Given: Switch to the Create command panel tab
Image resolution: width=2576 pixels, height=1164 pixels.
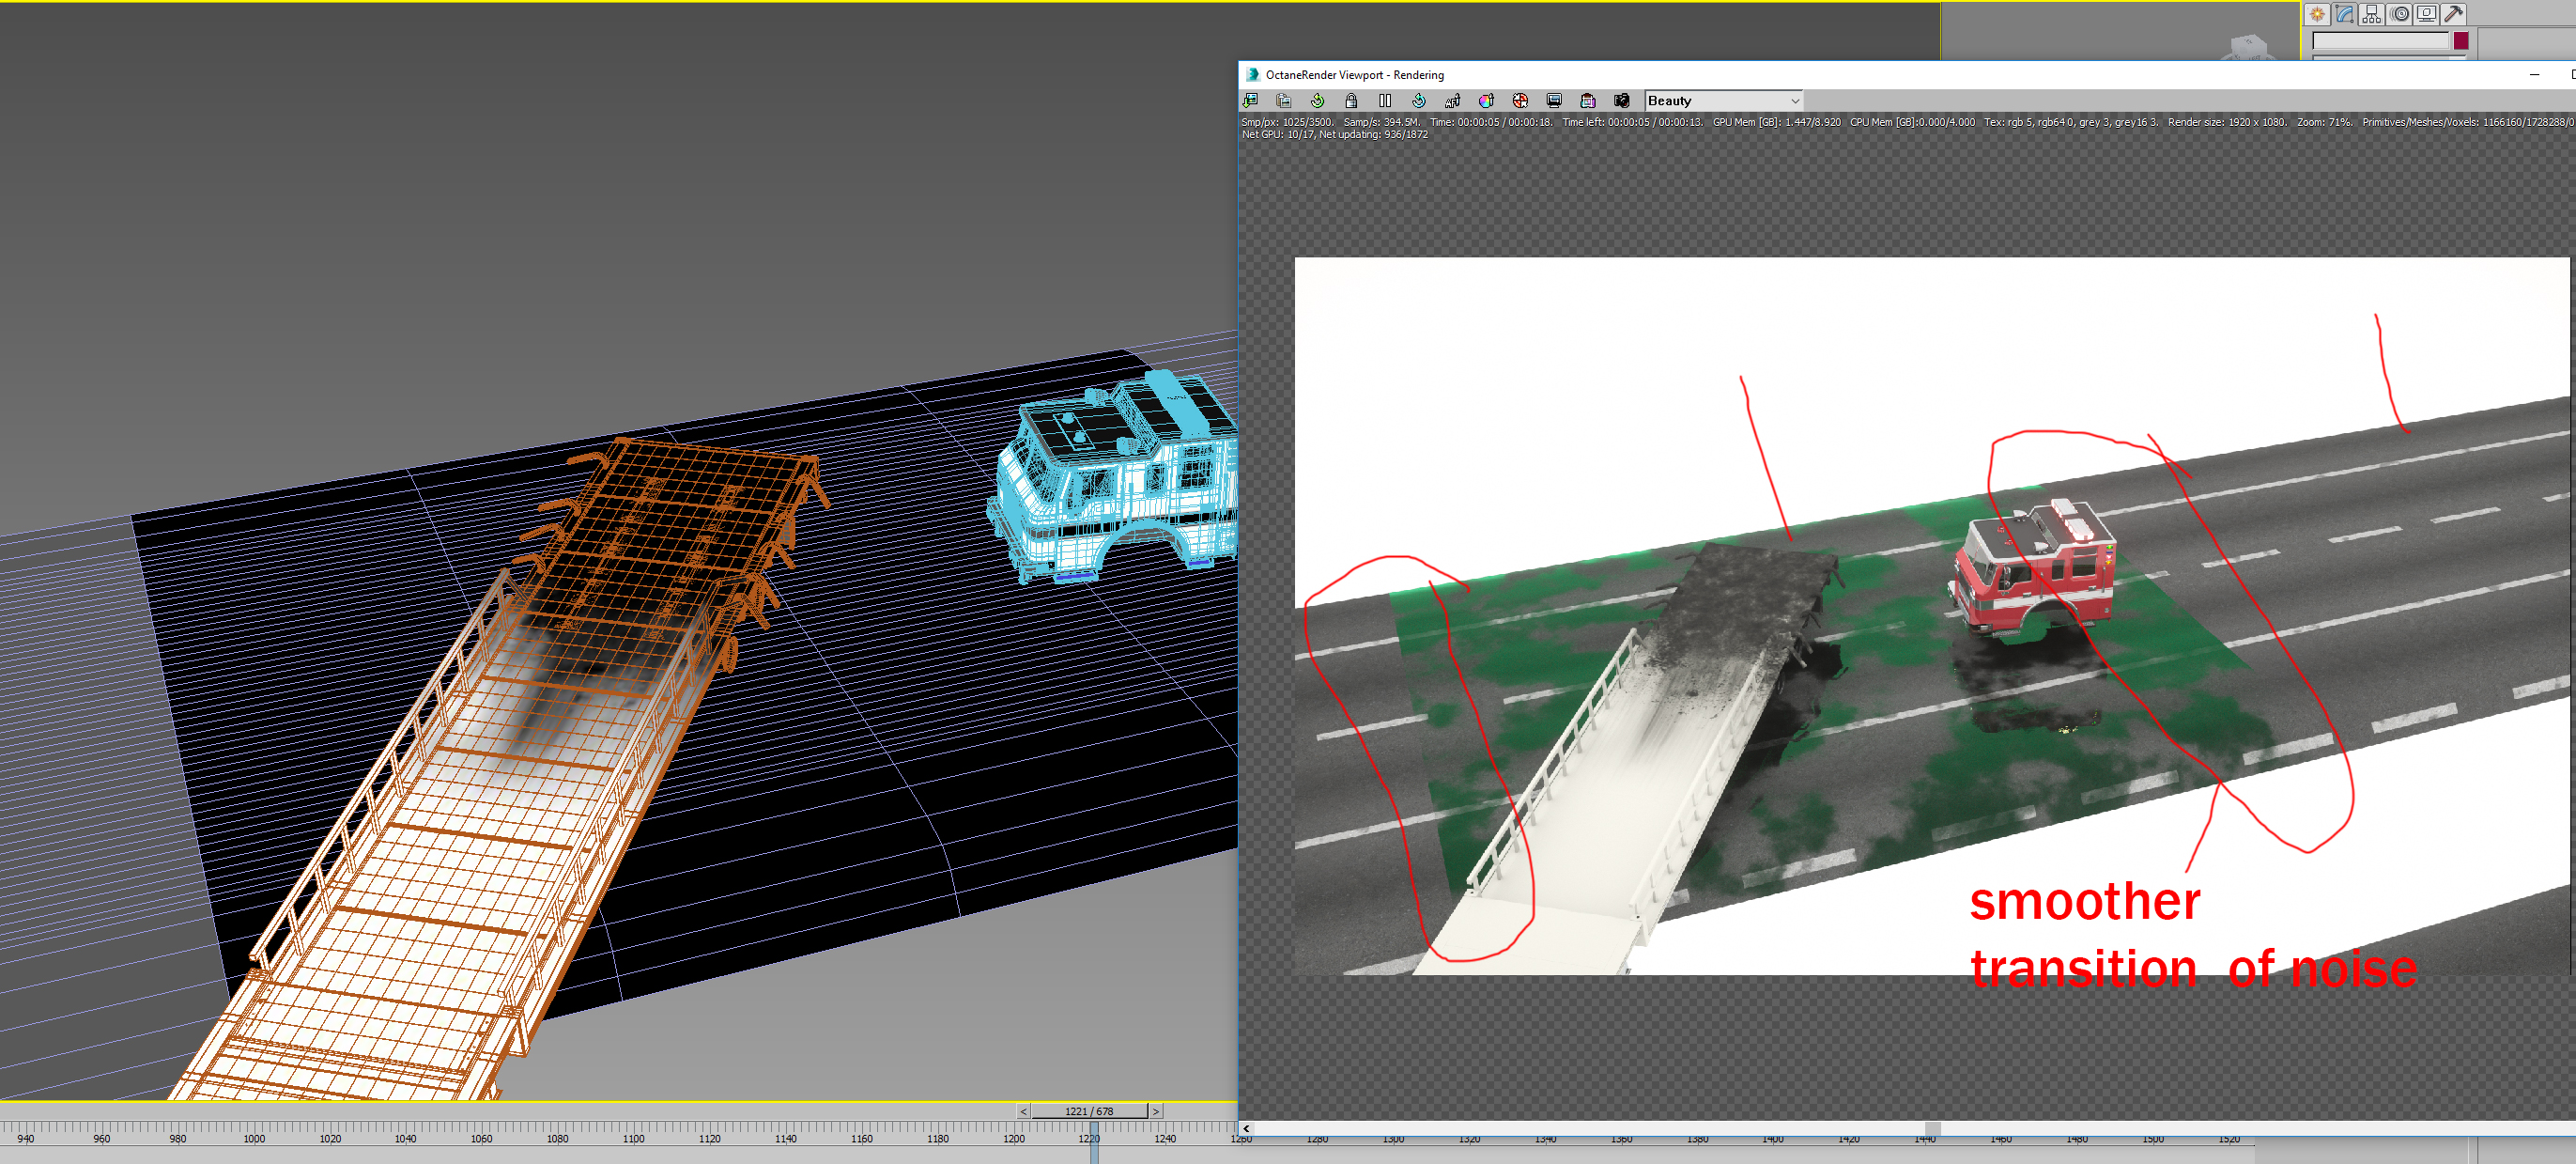Looking at the screenshot, I should click(x=2317, y=14).
